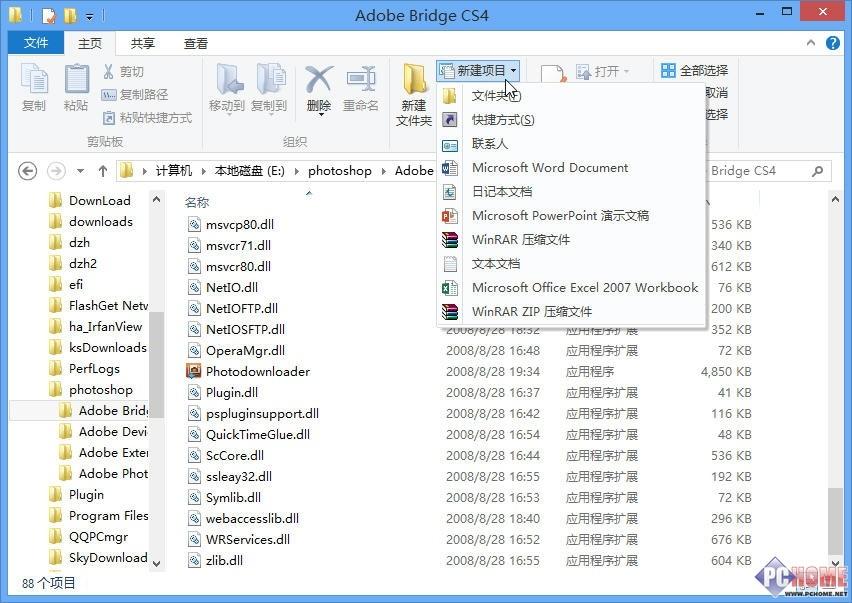
Task: Select OperaMgr.dll in the file list
Action: pos(236,350)
